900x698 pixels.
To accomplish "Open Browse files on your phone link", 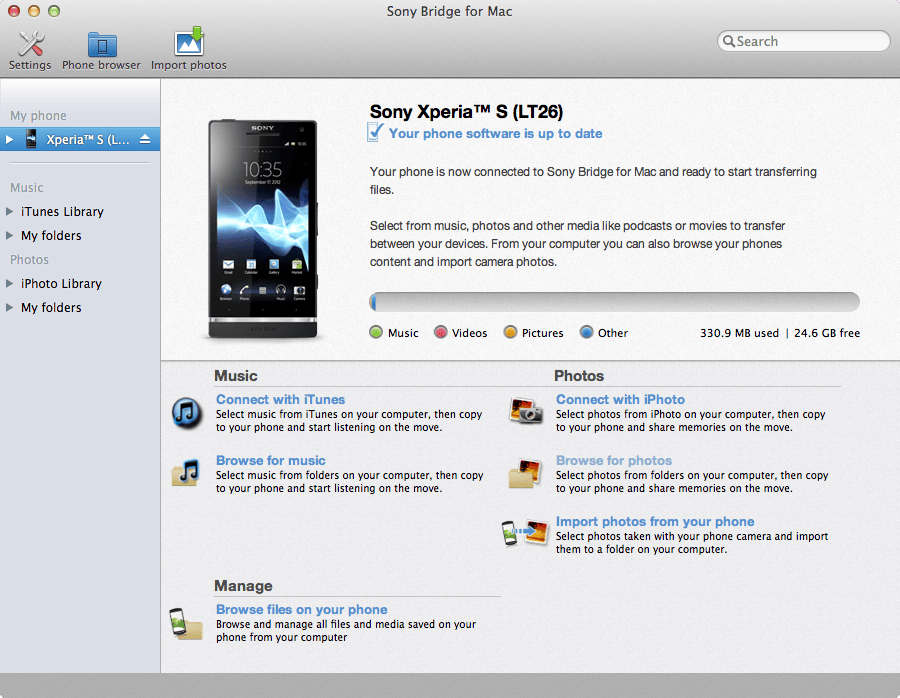I will click(301, 610).
